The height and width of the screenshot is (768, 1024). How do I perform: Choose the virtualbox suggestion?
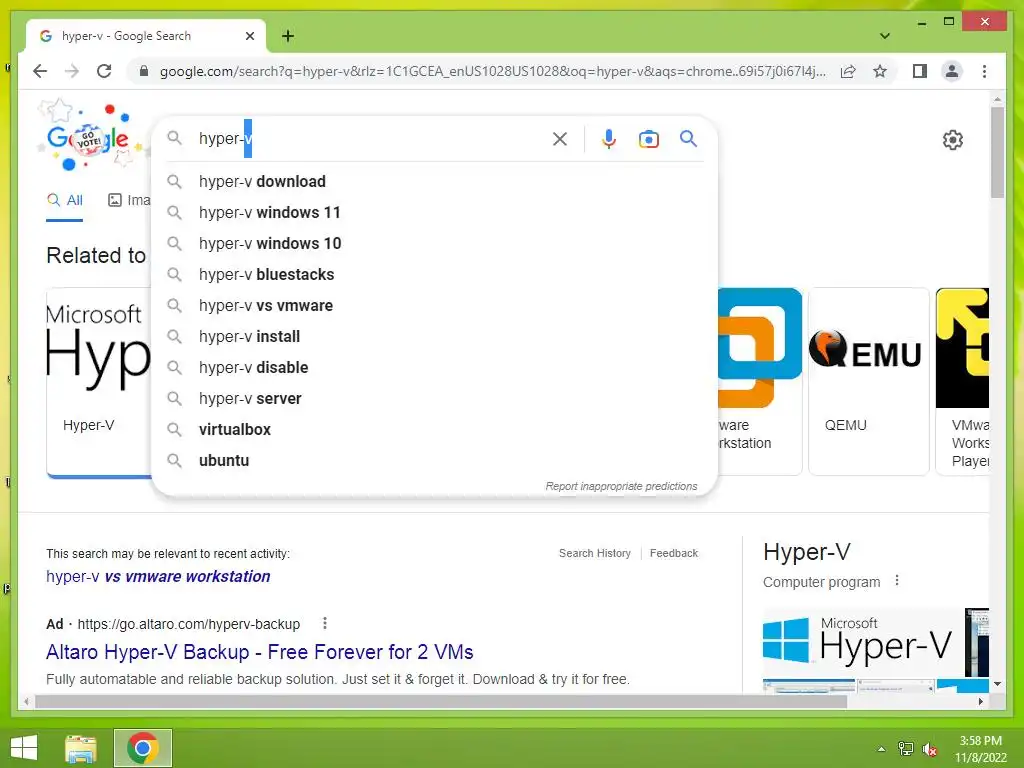click(x=434, y=430)
